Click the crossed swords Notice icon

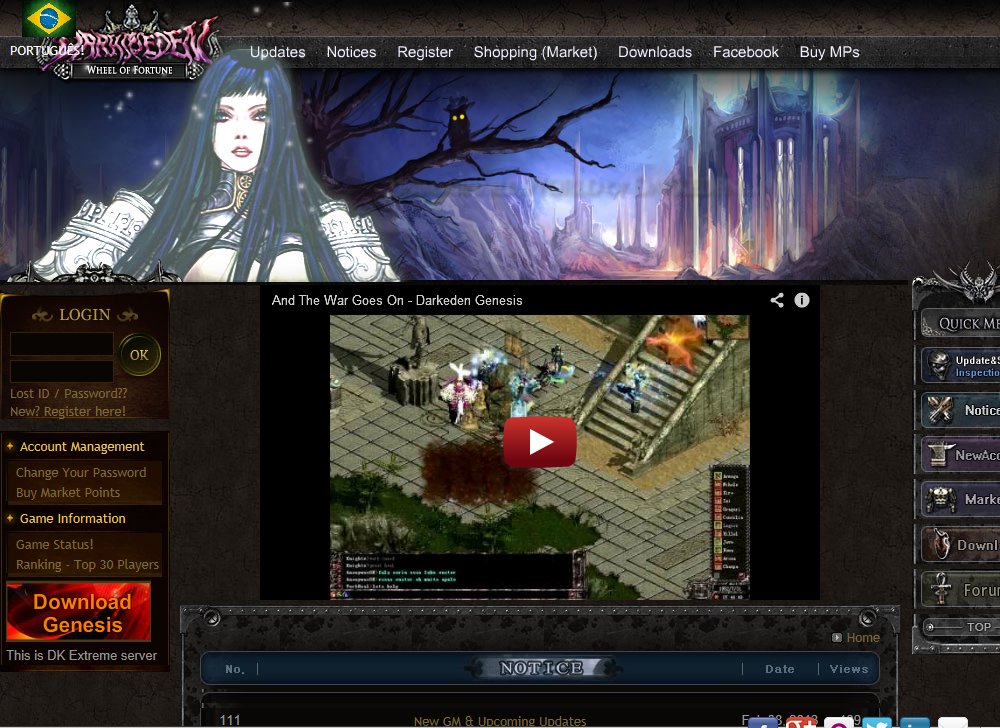click(x=939, y=410)
